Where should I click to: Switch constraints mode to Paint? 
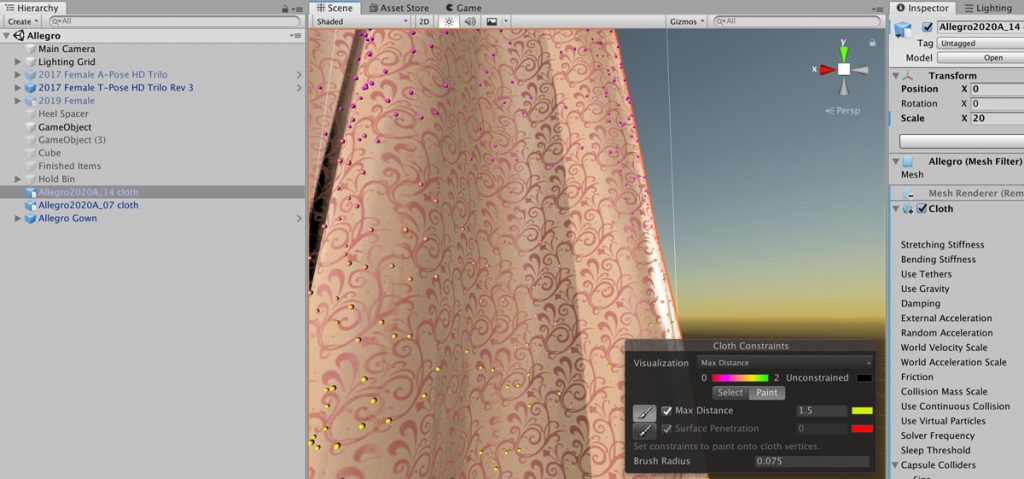click(x=767, y=393)
